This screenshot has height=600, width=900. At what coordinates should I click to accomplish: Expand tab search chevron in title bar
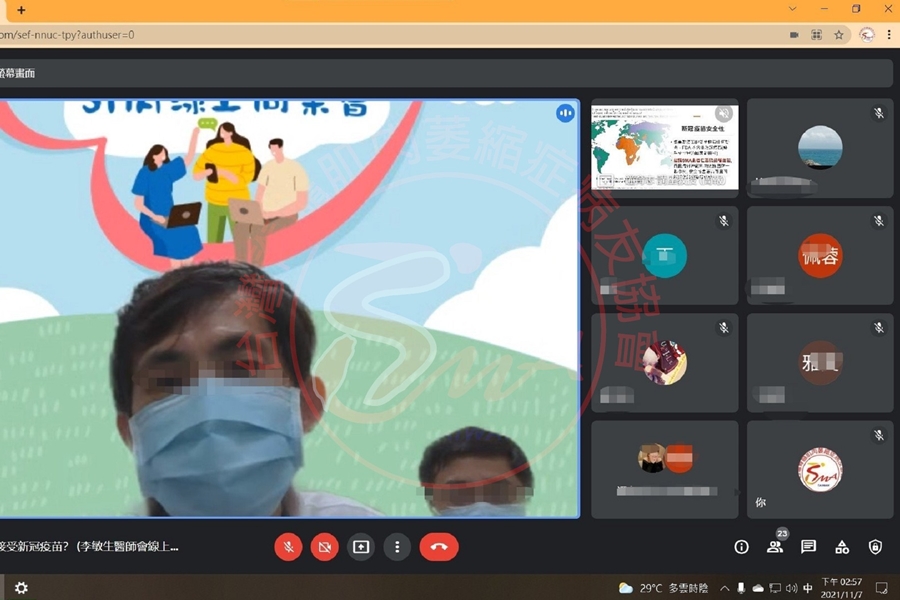point(792,9)
